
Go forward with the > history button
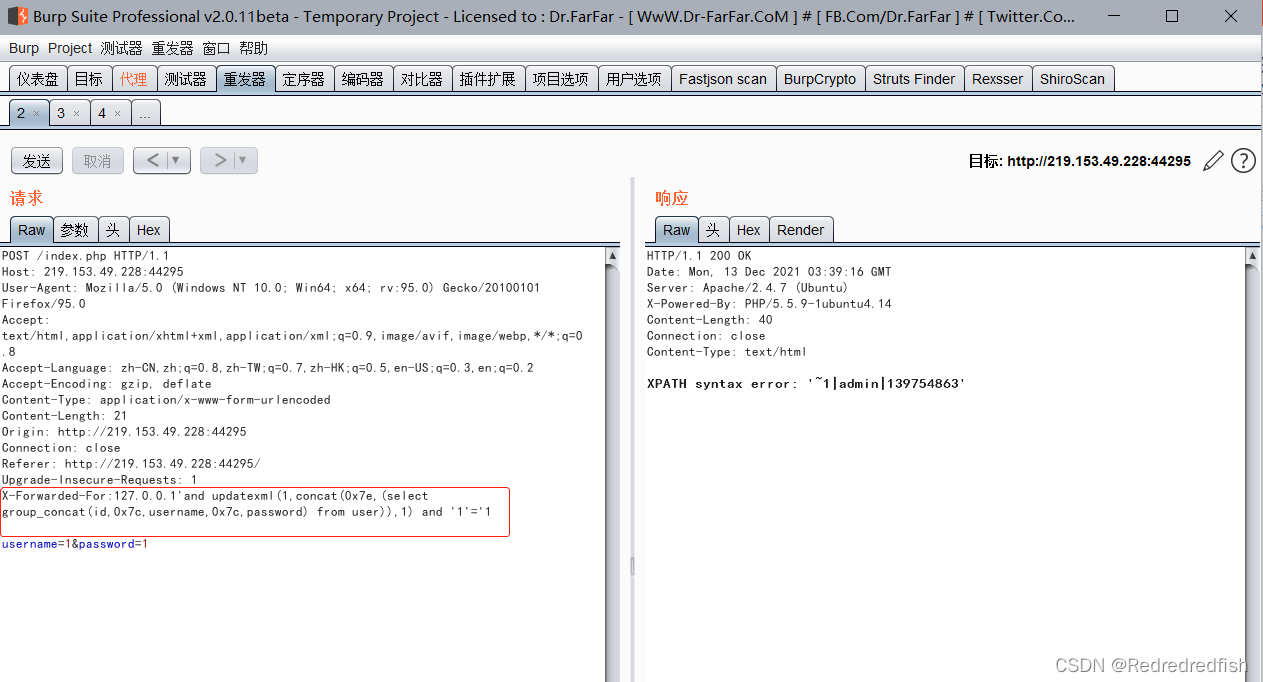point(219,160)
